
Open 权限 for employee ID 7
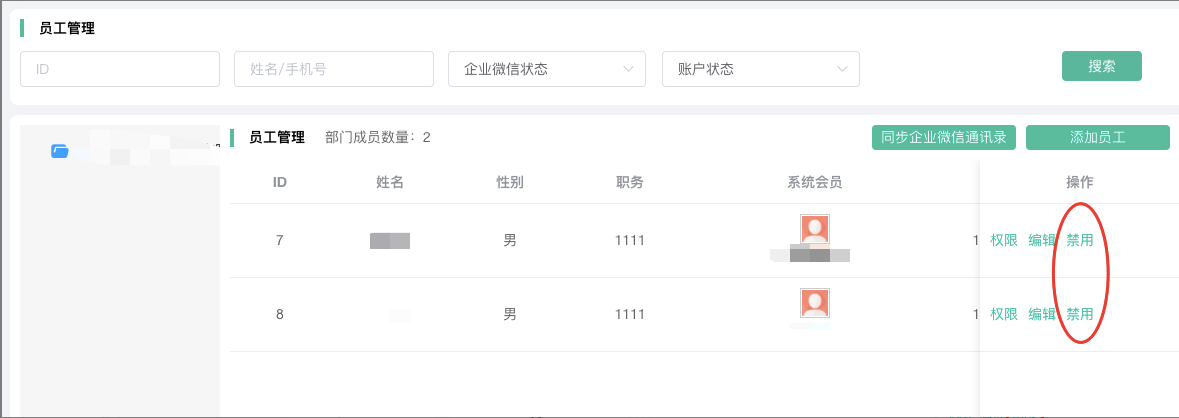[x=1004, y=240]
